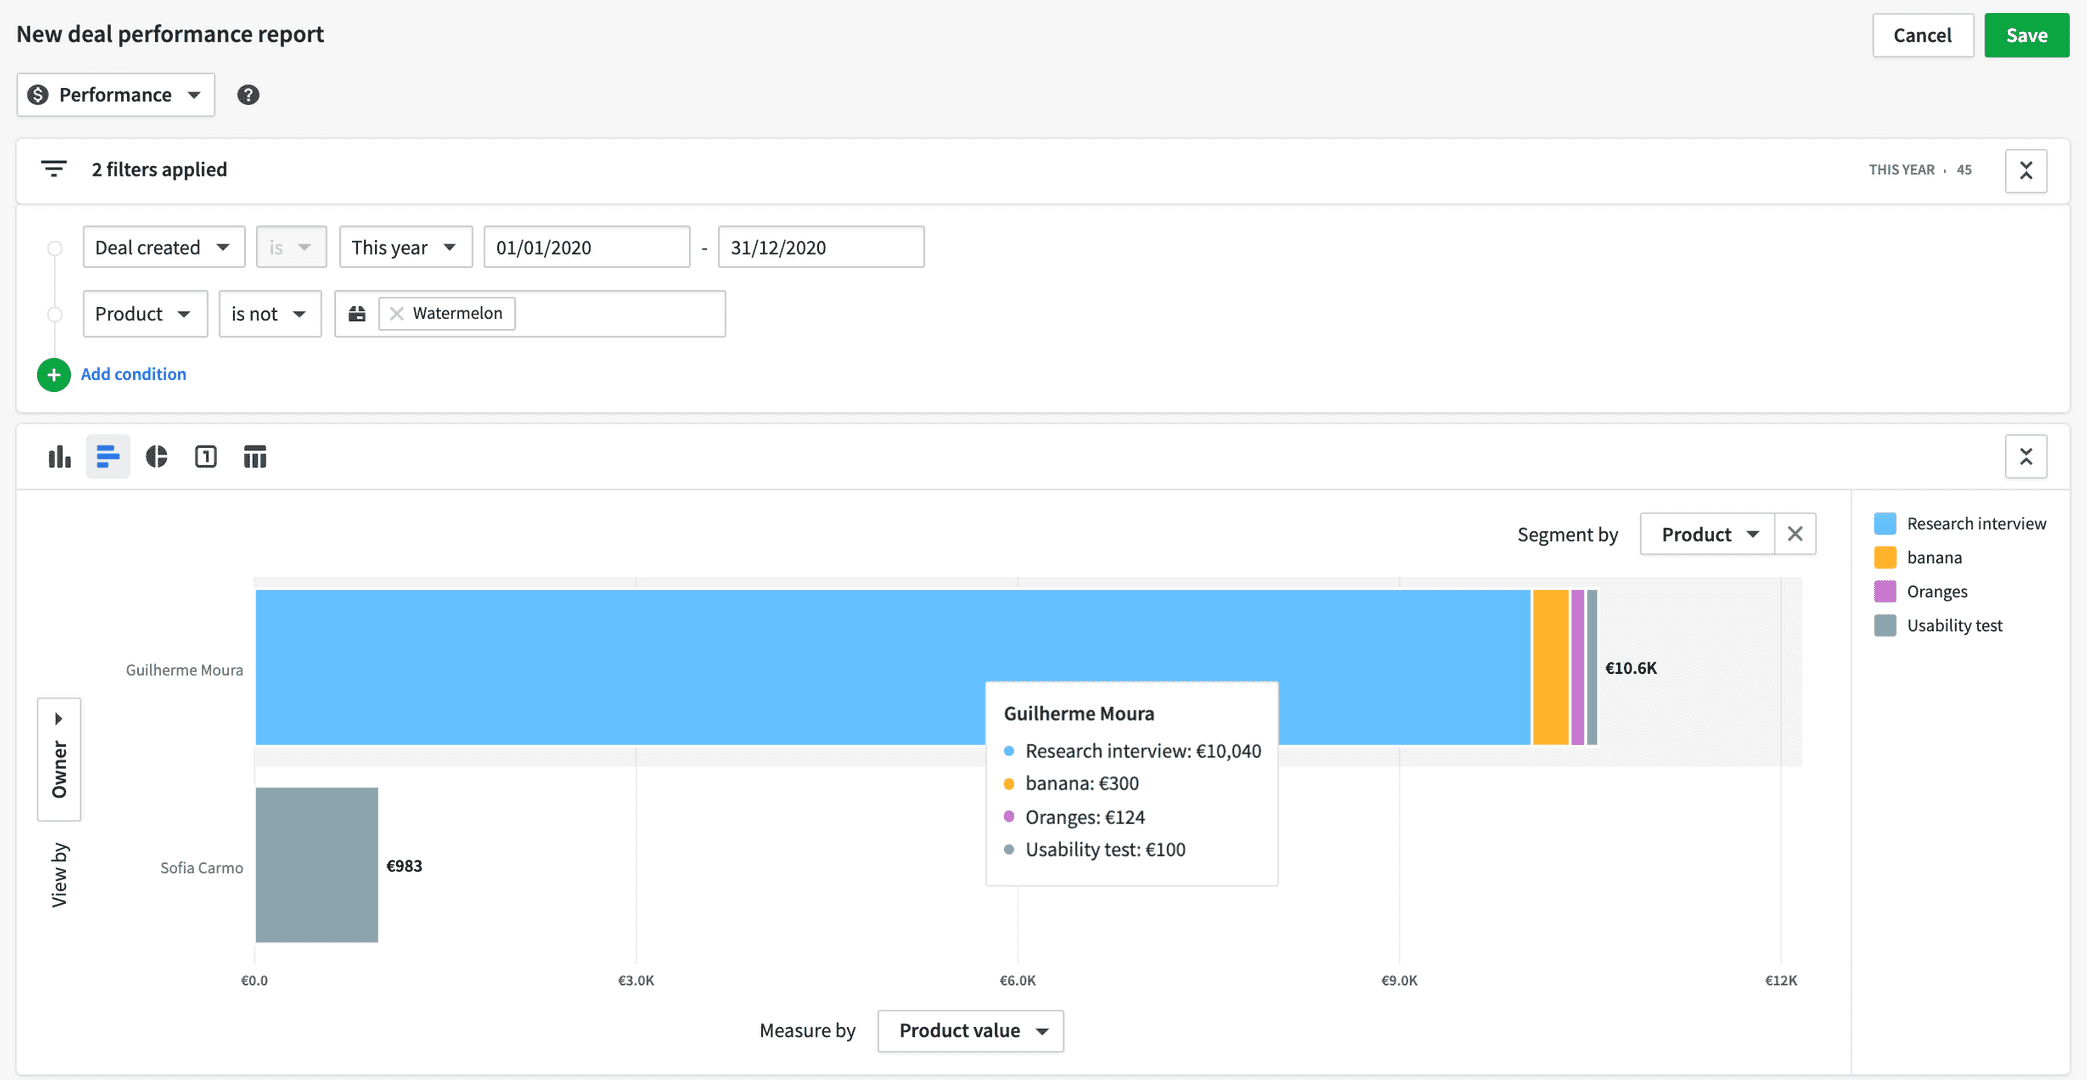Click the Sofia Carmo axis label
Screen dimensions: 2087x1080
coord(201,868)
